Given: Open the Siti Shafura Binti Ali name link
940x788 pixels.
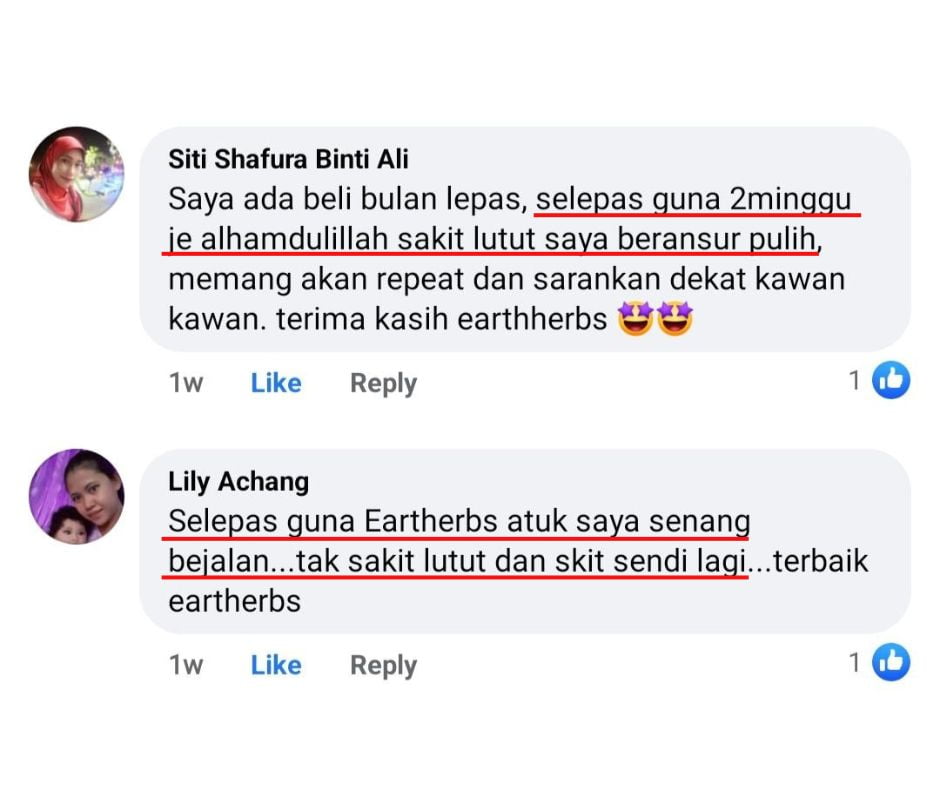Looking at the screenshot, I should pos(288,158).
